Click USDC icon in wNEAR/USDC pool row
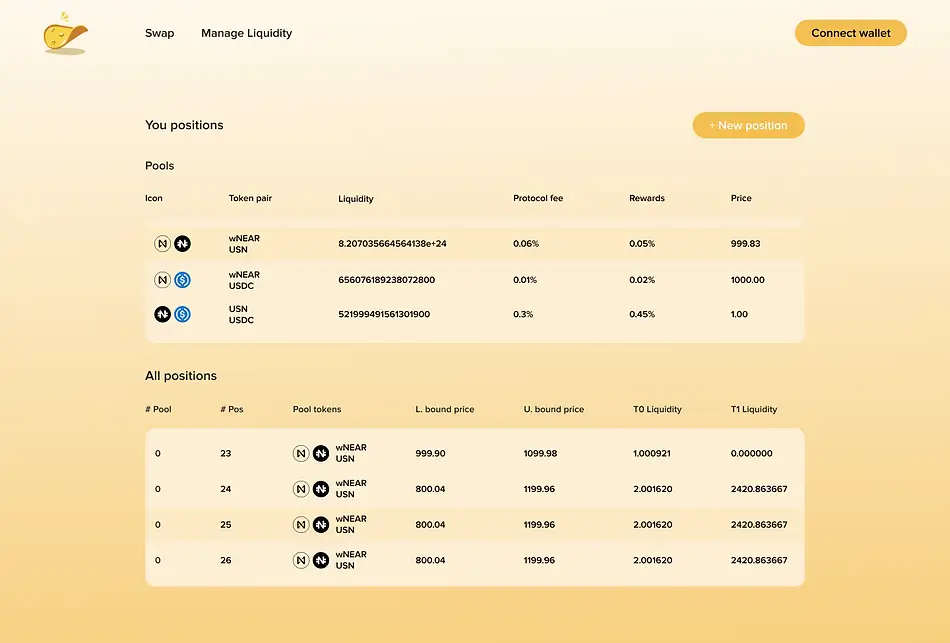Viewport: 950px width, 643px height. [x=182, y=280]
